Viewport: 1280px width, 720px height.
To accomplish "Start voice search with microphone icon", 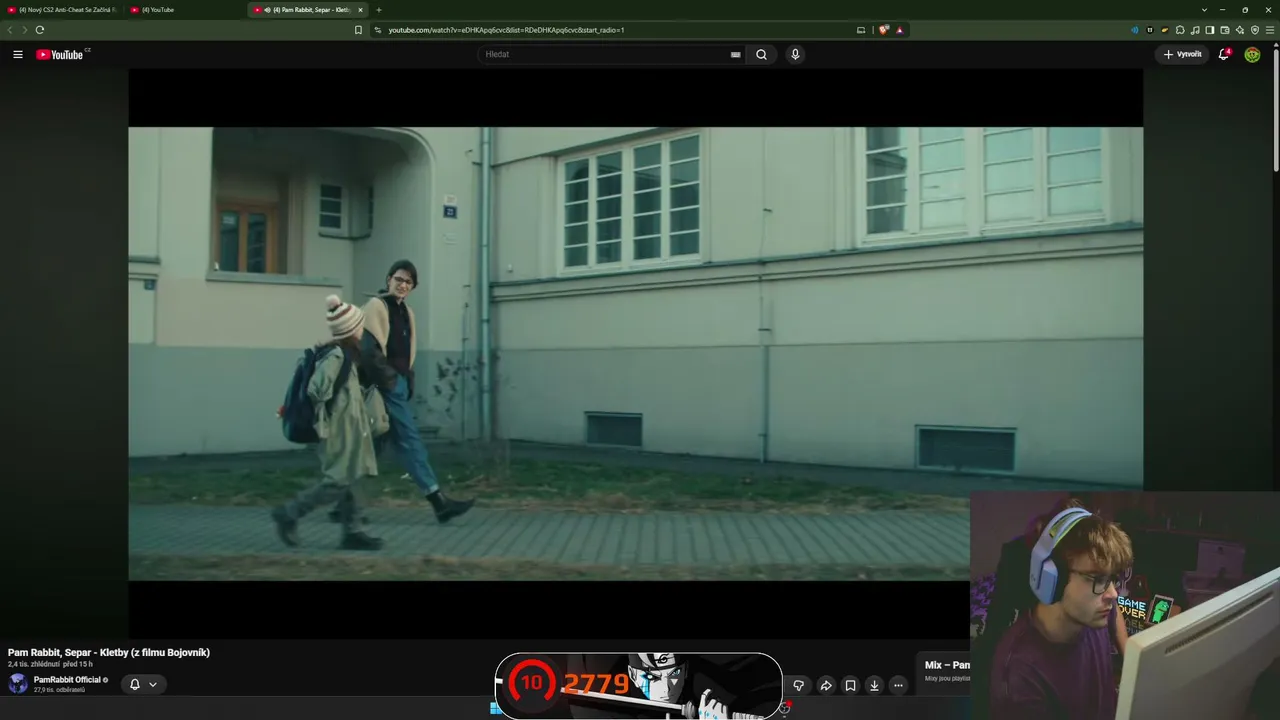I will (795, 55).
